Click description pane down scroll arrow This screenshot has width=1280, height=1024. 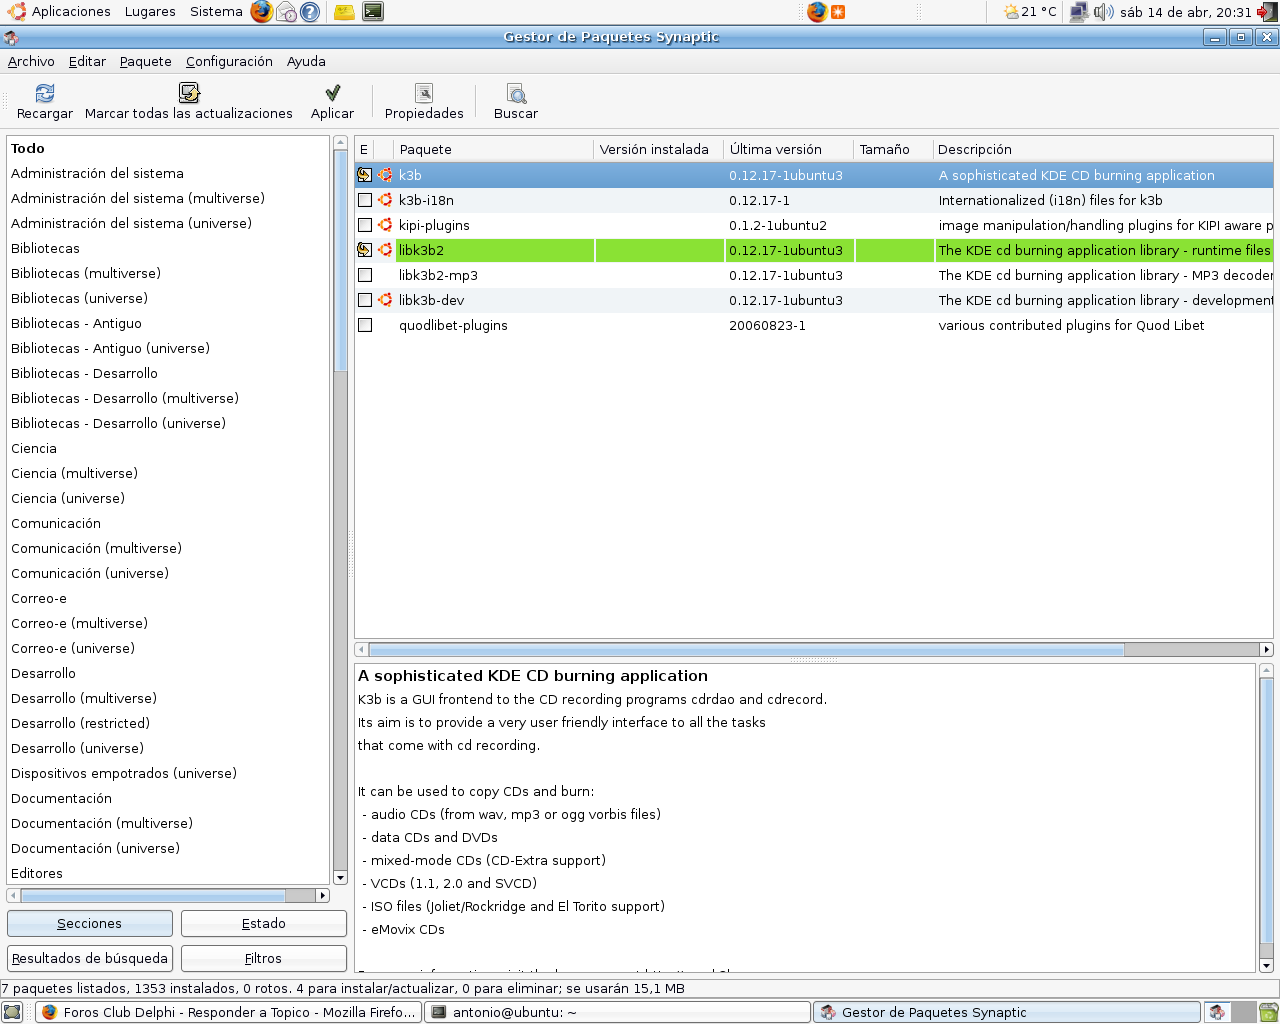coord(1266,966)
